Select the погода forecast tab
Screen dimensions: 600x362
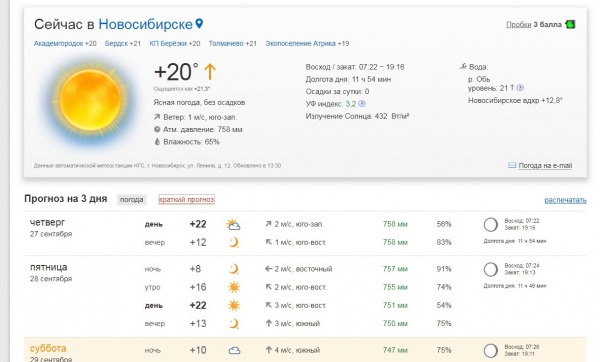pyautogui.click(x=132, y=199)
